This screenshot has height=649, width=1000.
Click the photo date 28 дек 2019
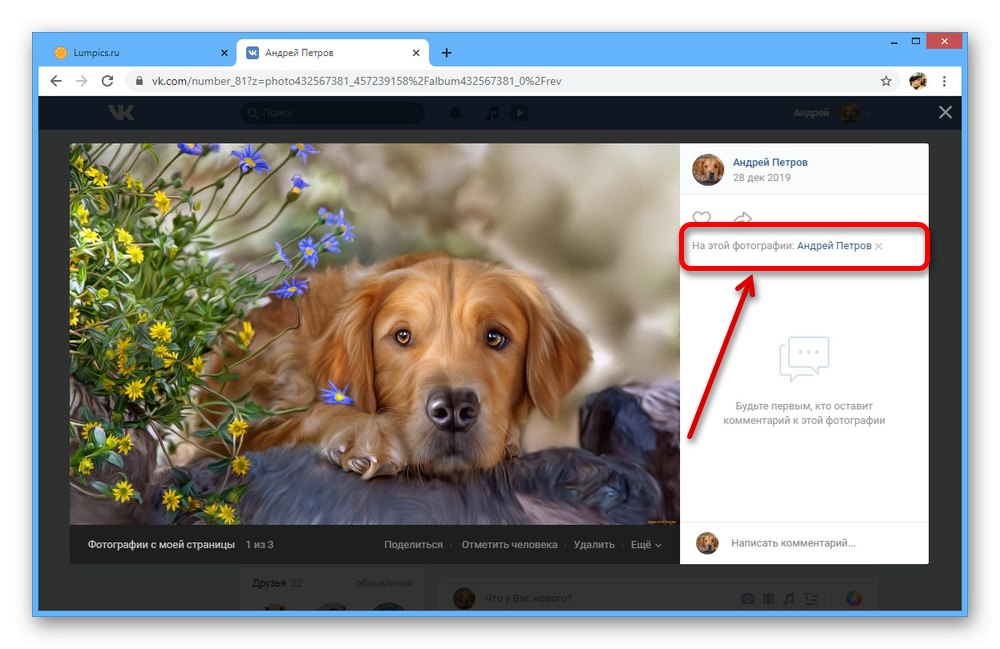tap(761, 178)
